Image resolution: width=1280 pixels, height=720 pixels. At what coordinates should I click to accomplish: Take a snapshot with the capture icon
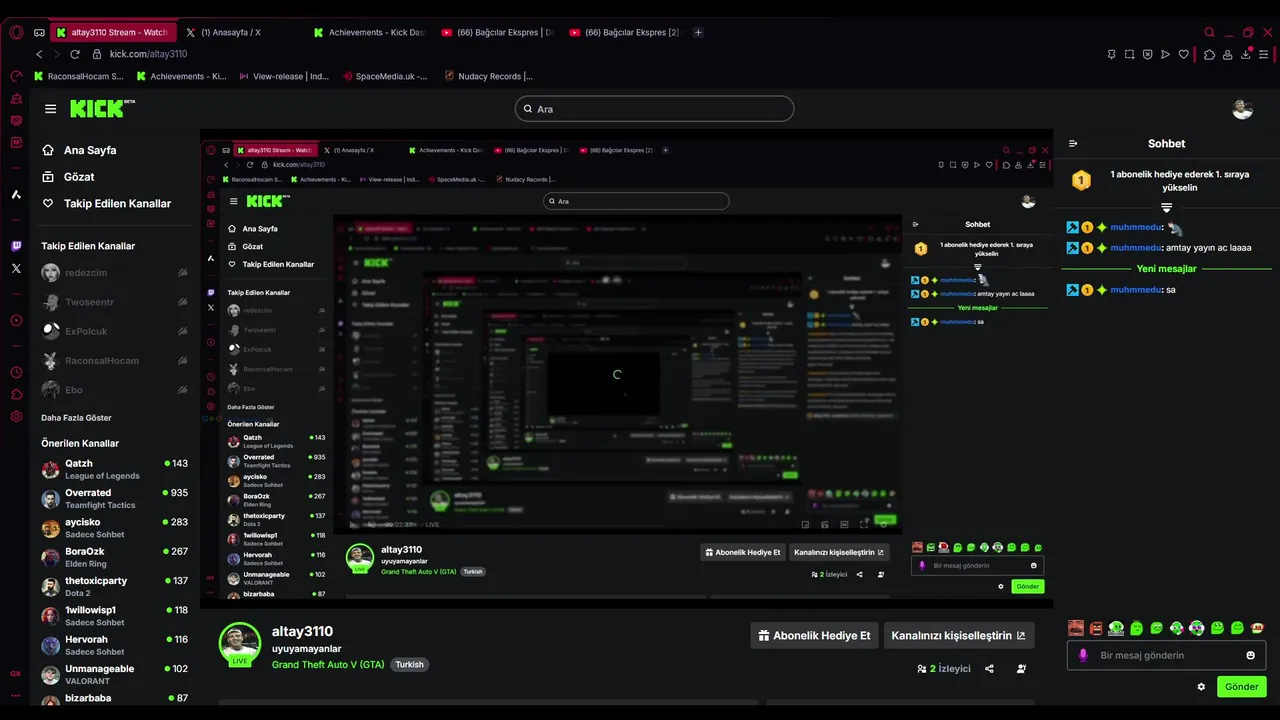[x=1129, y=54]
